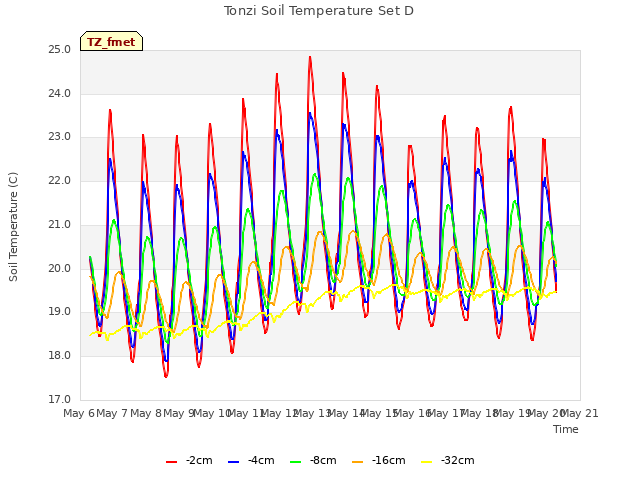Screen dimensions: 640x480
Task: Click the Time axis label
Action: pyautogui.click(x=566, y=429)
